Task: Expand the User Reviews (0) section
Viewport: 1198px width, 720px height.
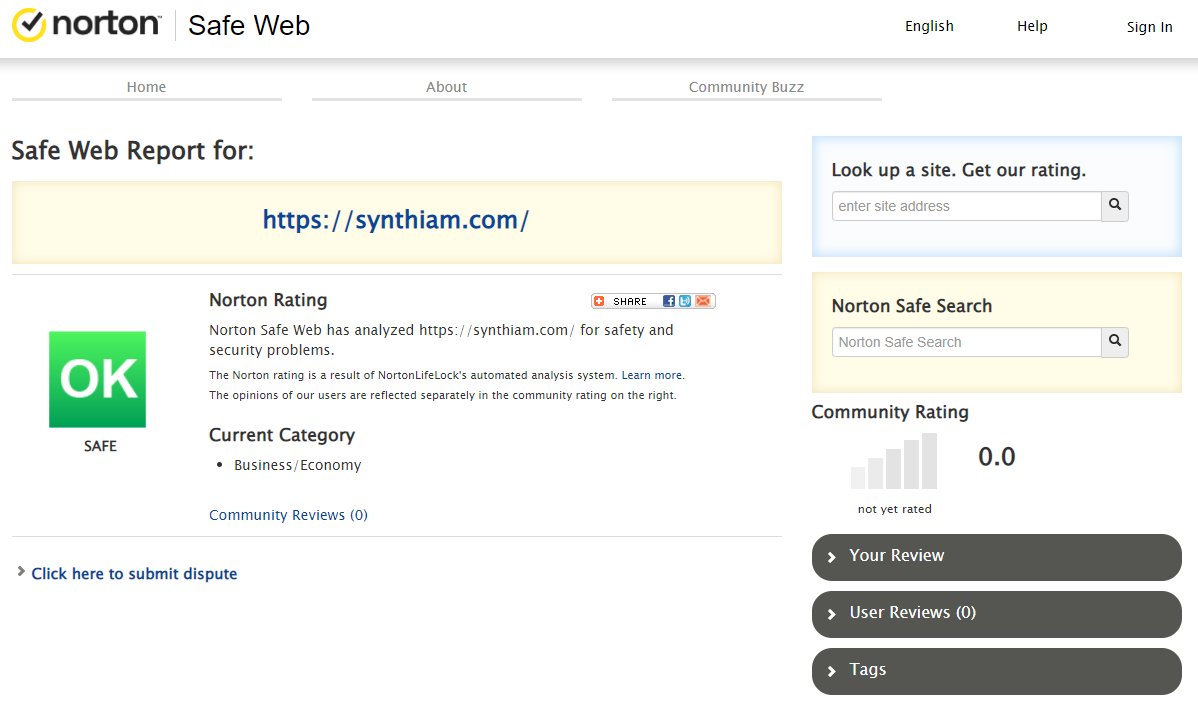Action: (x=996, y=615)
